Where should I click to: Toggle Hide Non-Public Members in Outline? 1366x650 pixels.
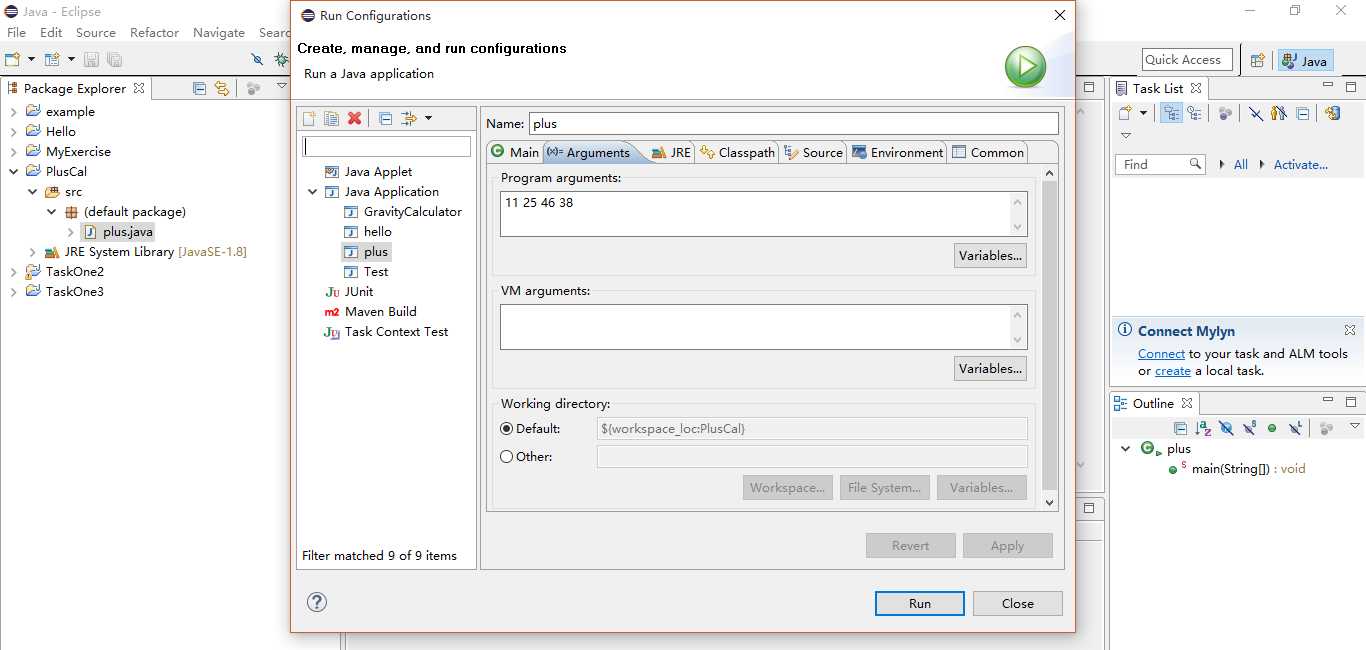(1272, 428)
